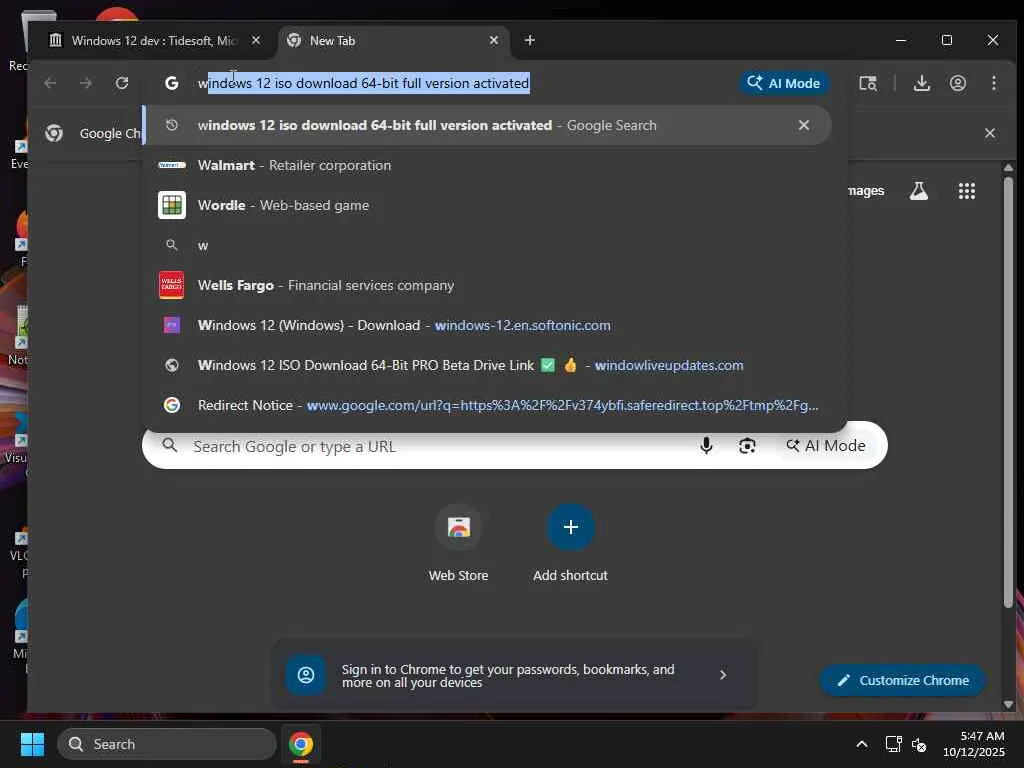Open the Chrome profile icon
This screenshot has width=1024, height=768.
point(957,83)
